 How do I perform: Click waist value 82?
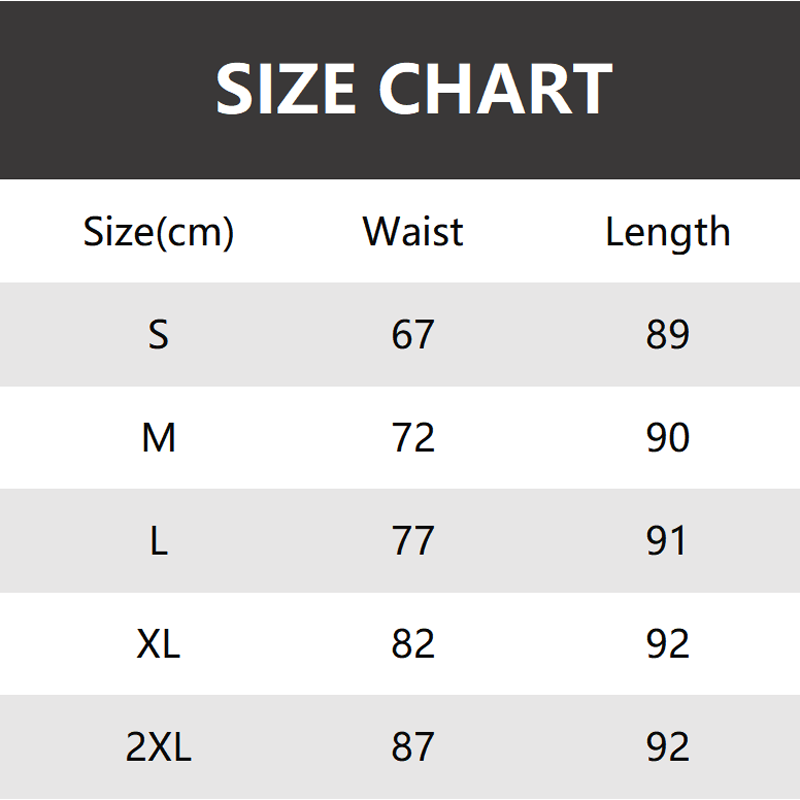(413, 644)
